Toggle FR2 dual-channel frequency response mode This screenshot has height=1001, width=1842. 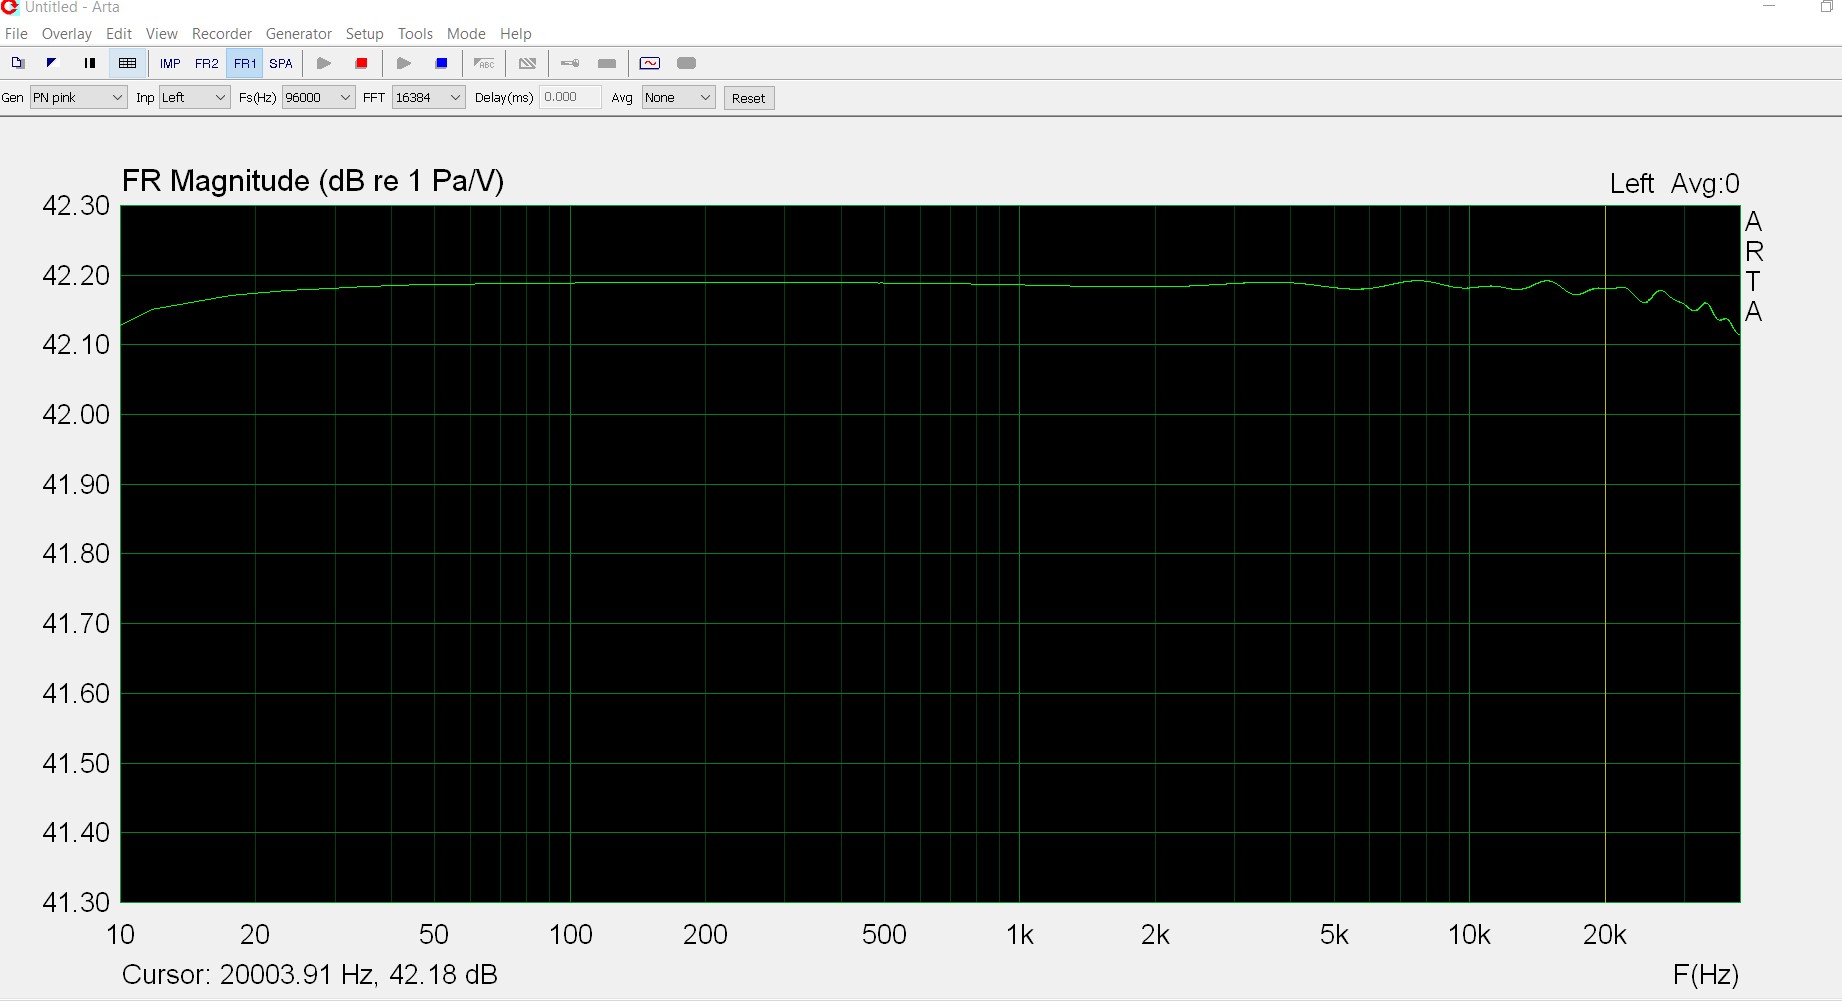(206, 63)
